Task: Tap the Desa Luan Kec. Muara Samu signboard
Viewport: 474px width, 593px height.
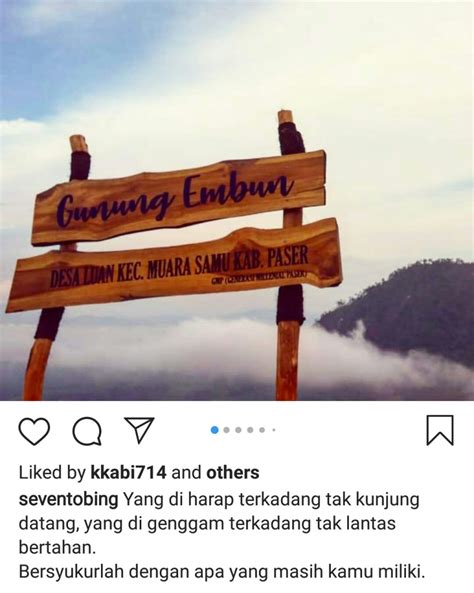Action: pyautogui.click(x=174, y=265)
